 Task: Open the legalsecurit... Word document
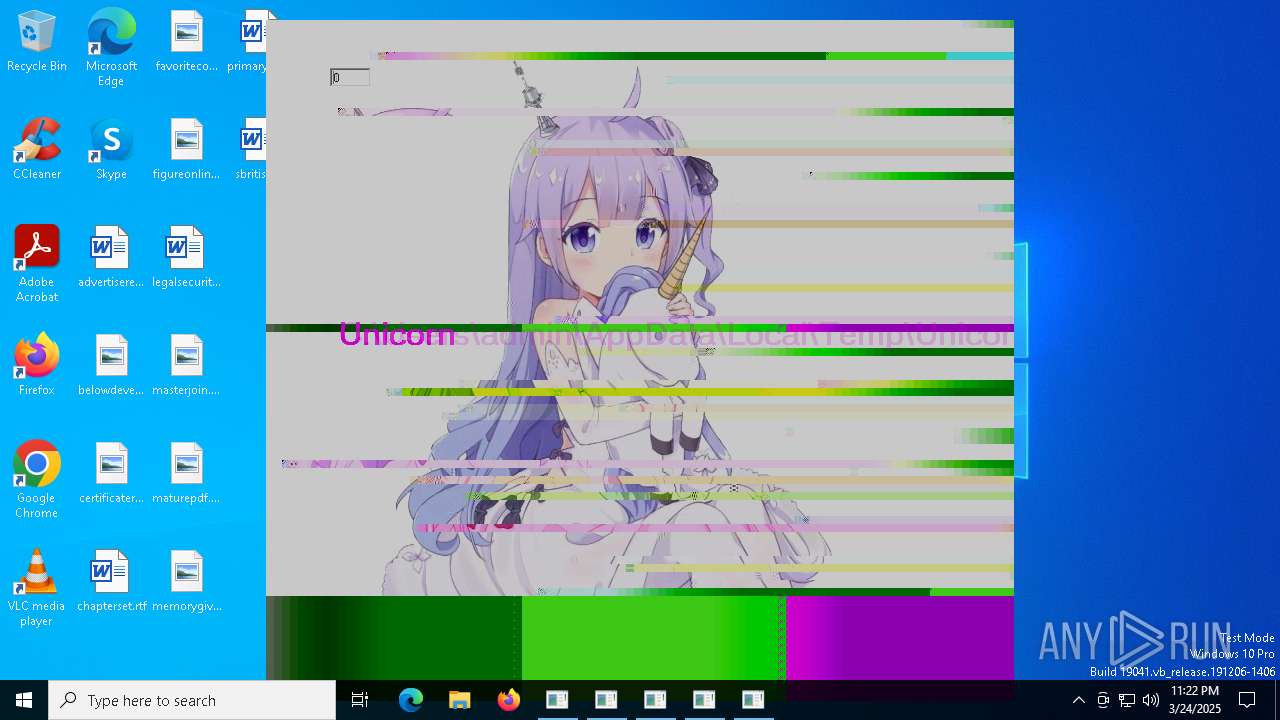[186, 257]
